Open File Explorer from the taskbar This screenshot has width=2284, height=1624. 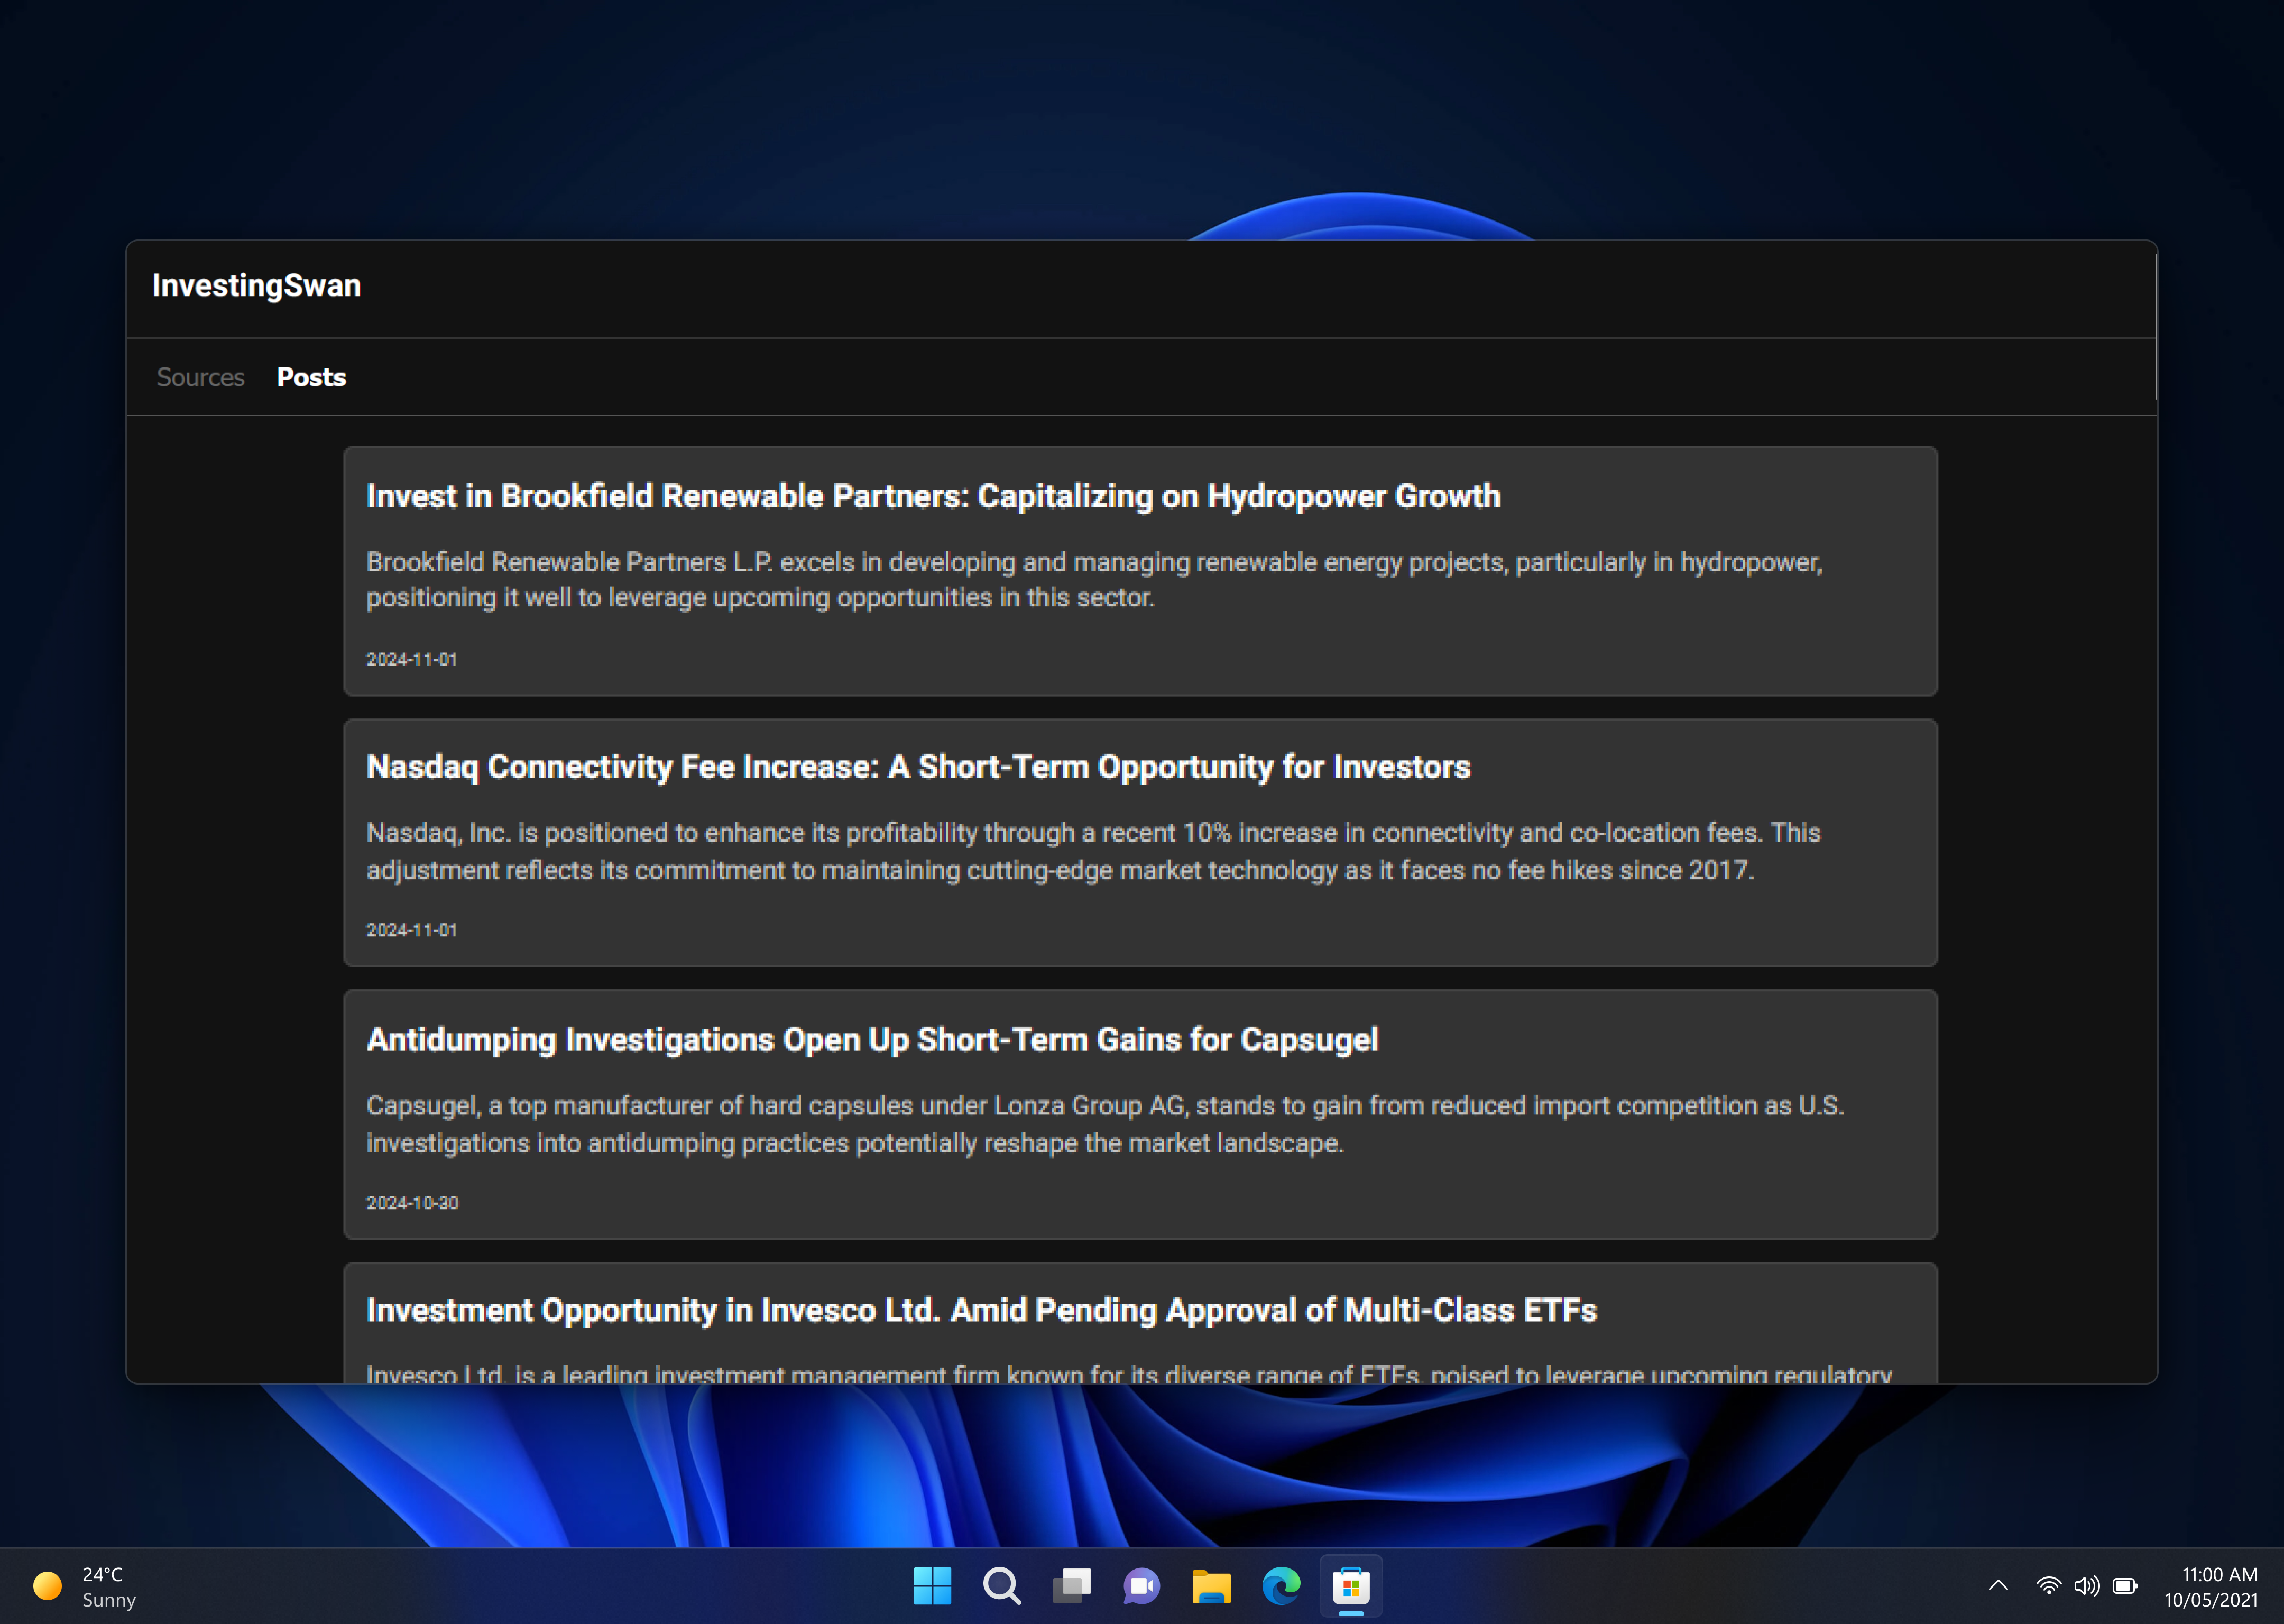(1211, 1586)
